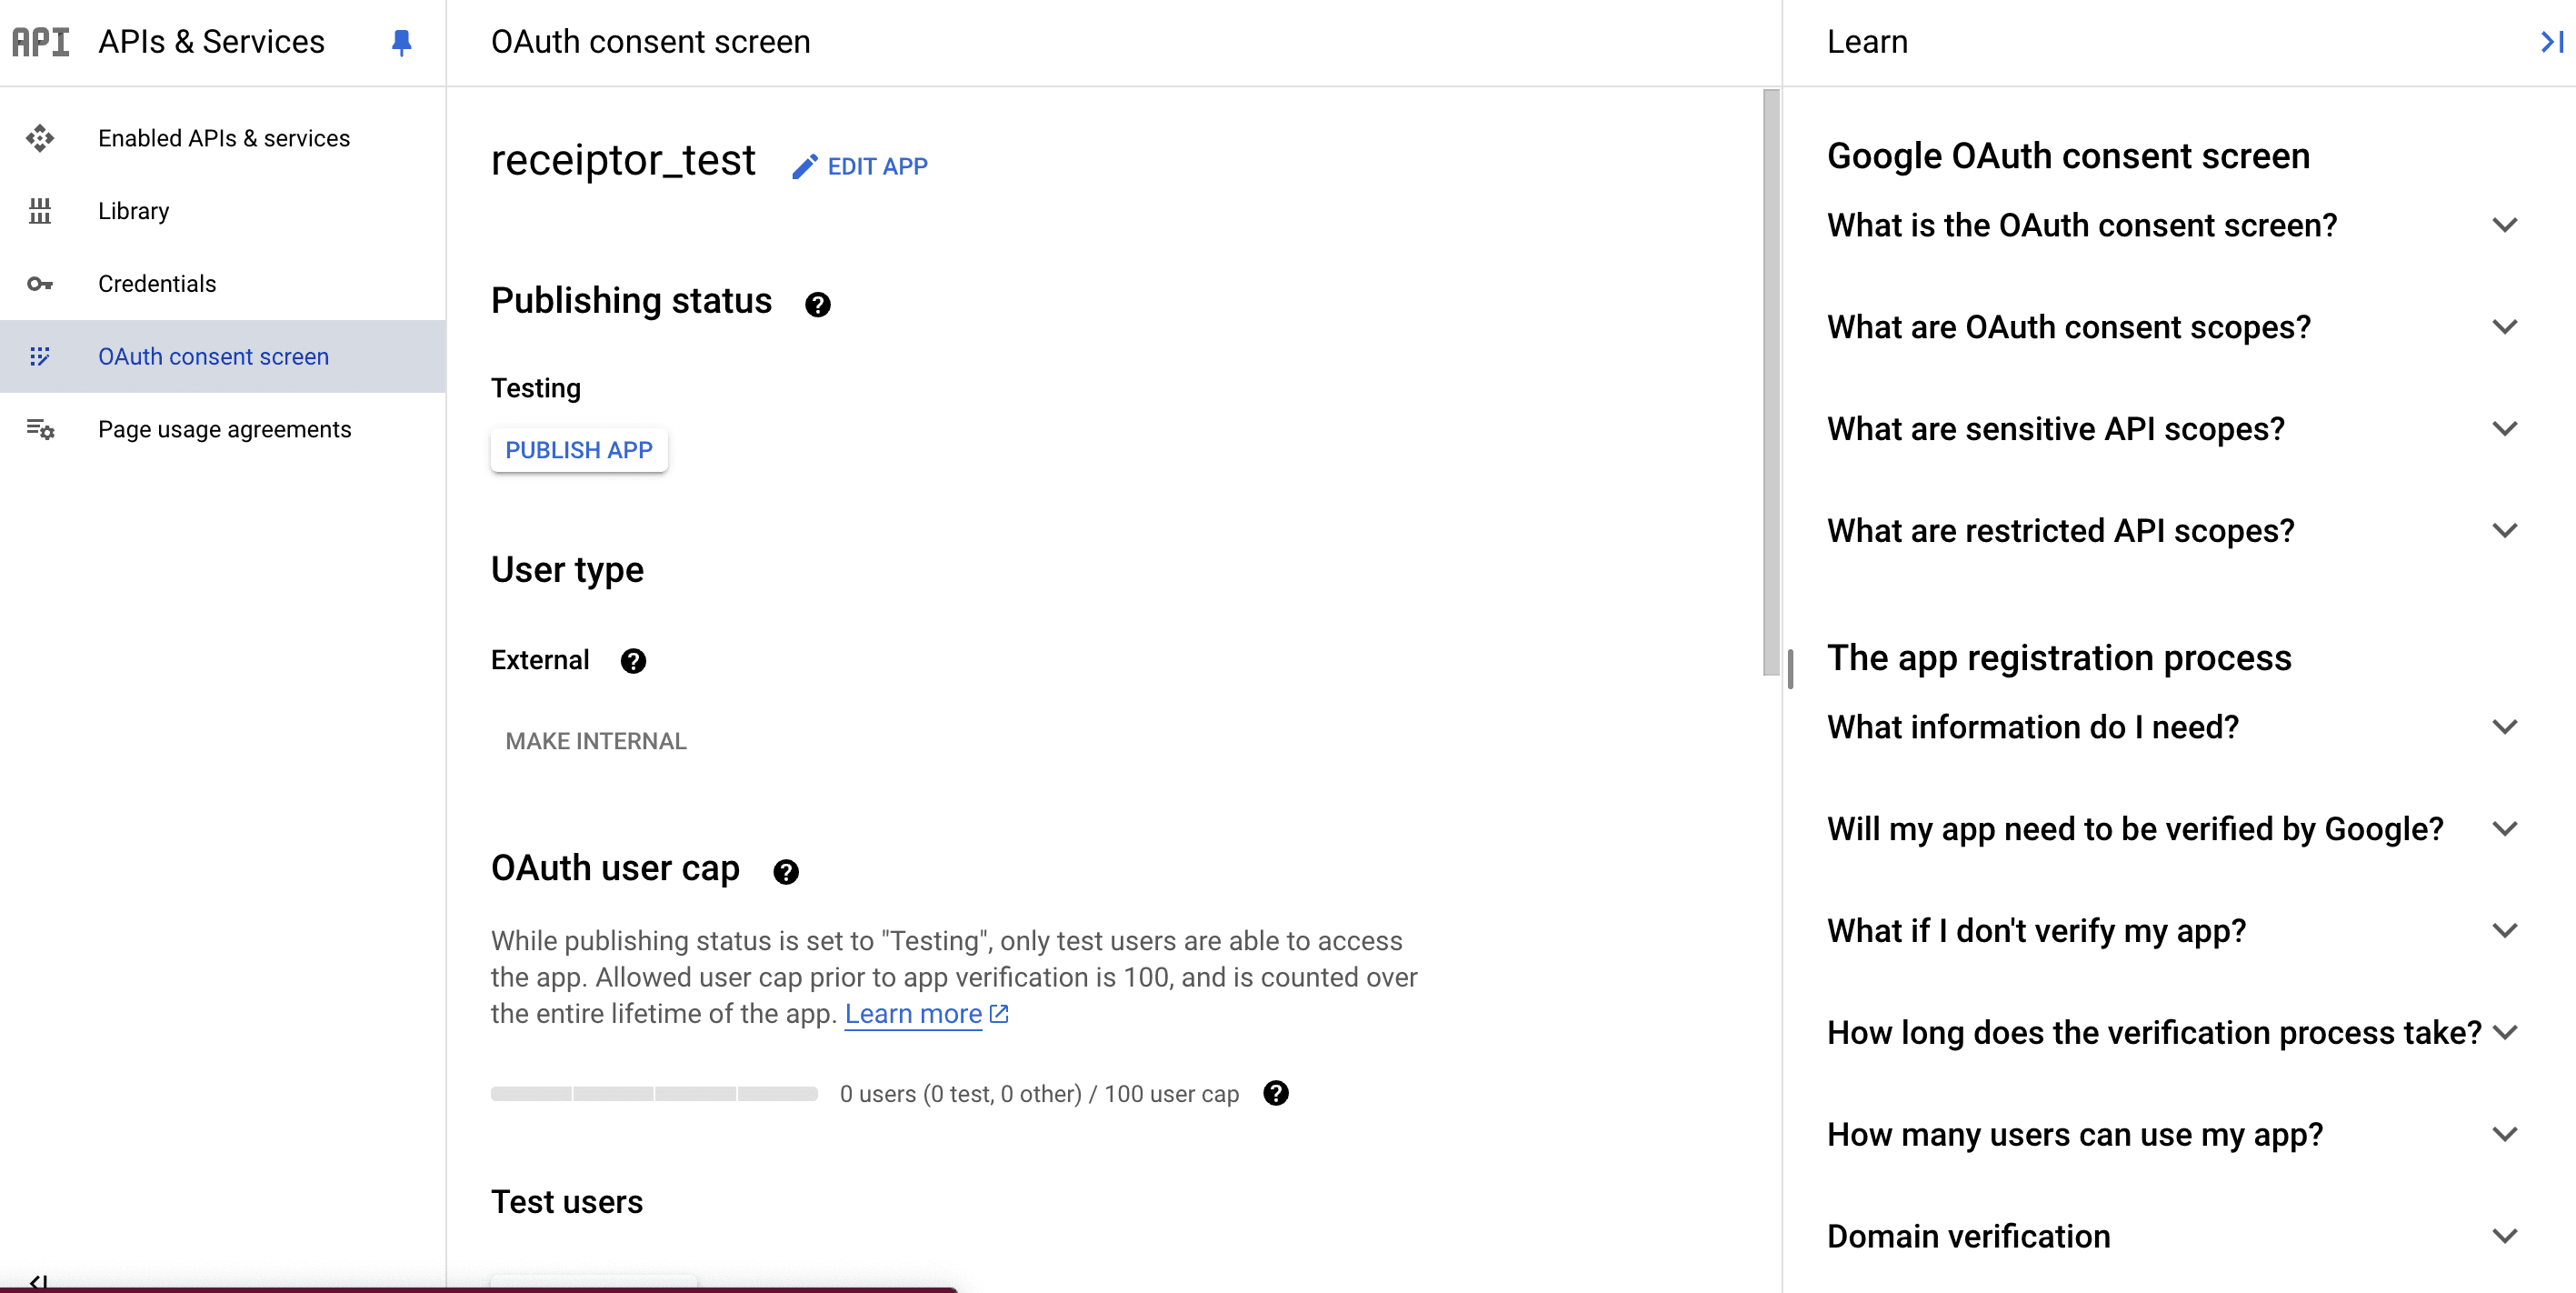Click the 'OAuth consent screen' page title
The height and width of the screenshot is (1293, 2576).
coord(650,42)
